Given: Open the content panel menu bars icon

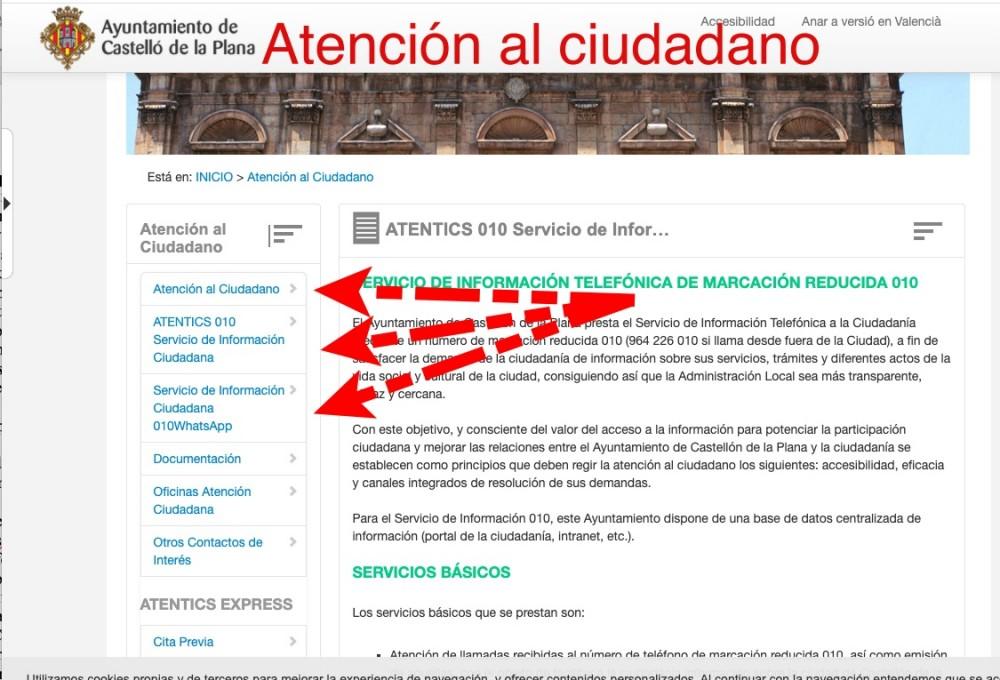Looking at the screenshot, I should coord(927,231).
